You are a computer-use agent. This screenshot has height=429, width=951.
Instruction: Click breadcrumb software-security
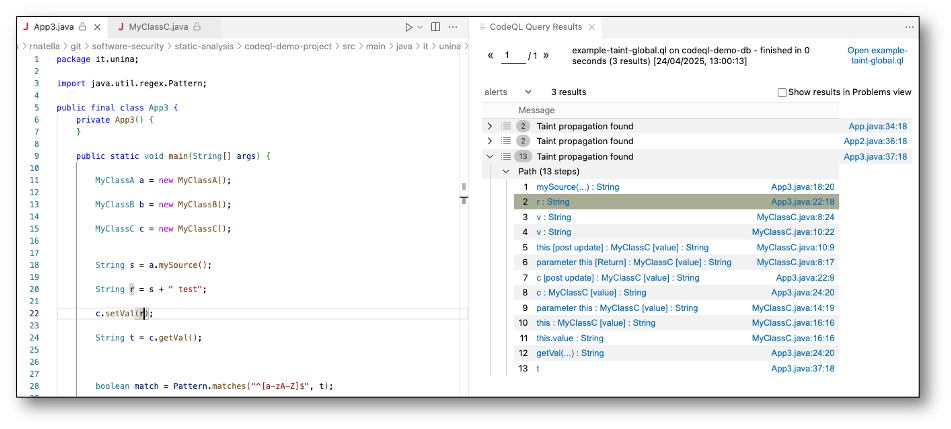(x=127, y=46)
